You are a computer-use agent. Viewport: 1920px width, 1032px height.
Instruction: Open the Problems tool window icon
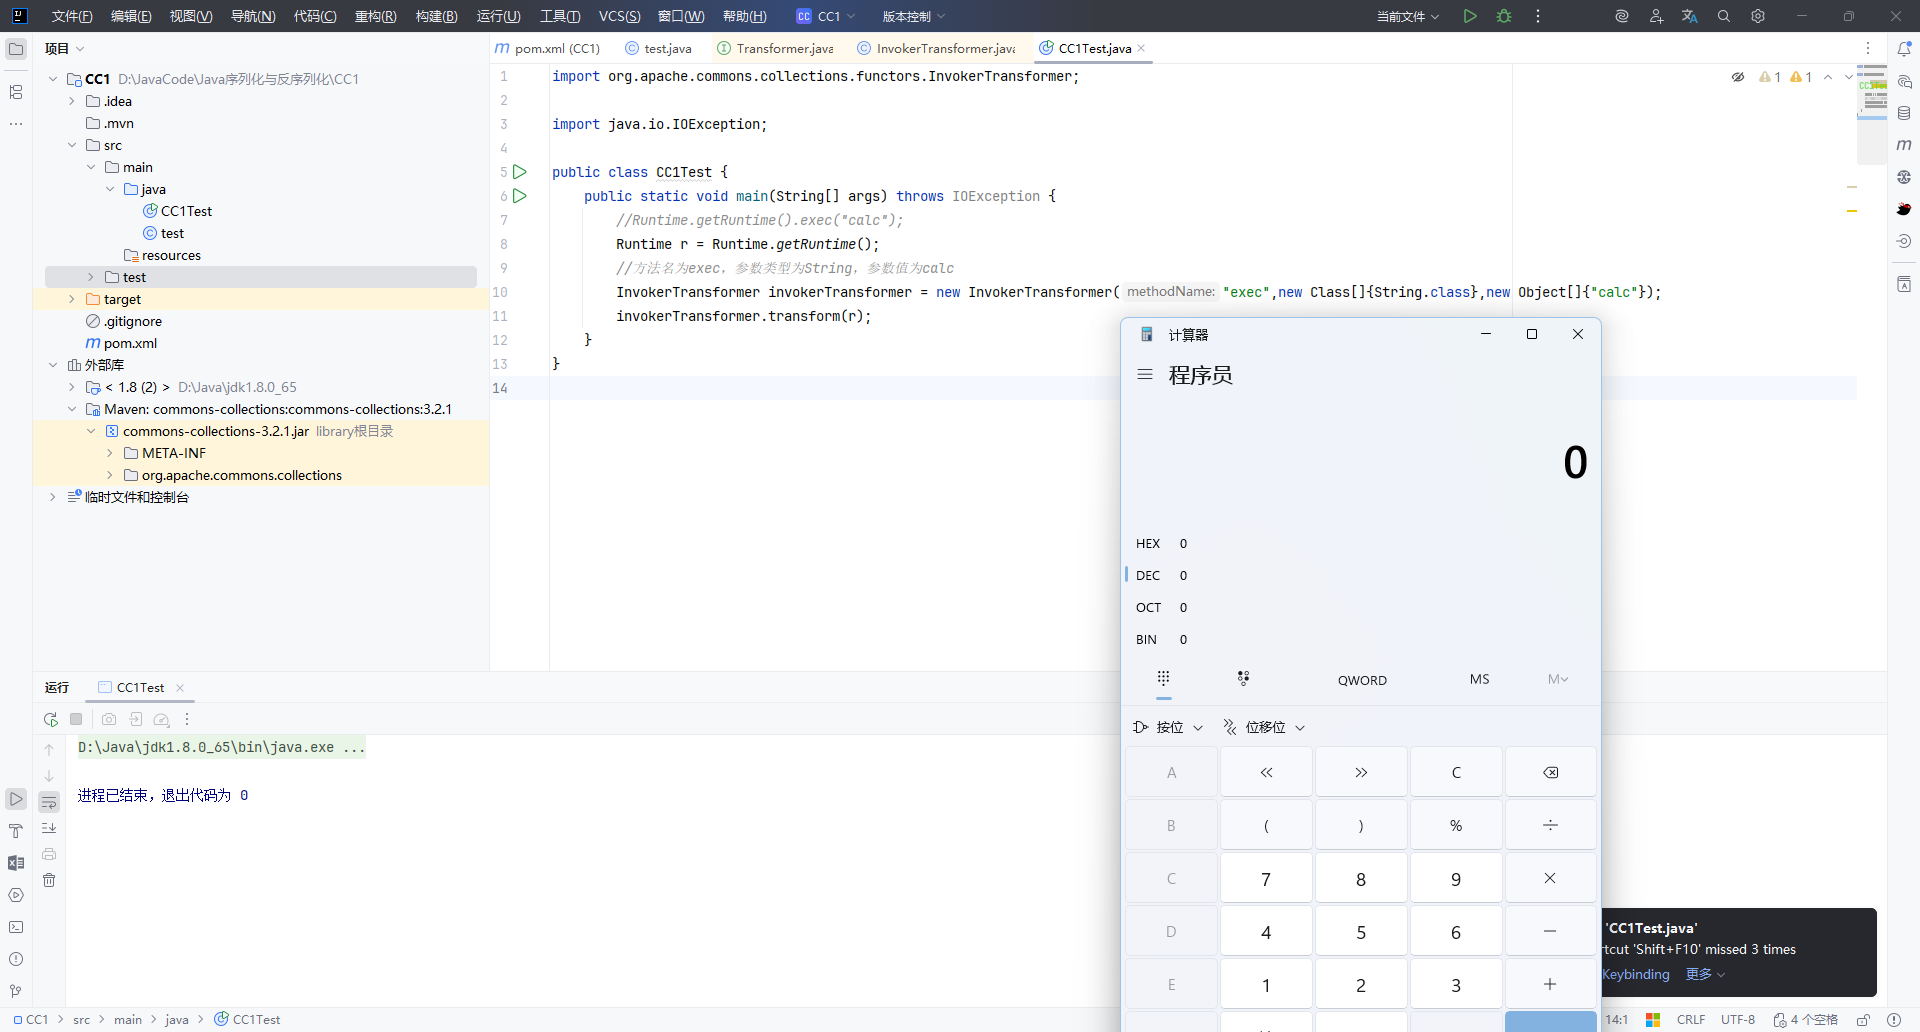click(16, 959)
